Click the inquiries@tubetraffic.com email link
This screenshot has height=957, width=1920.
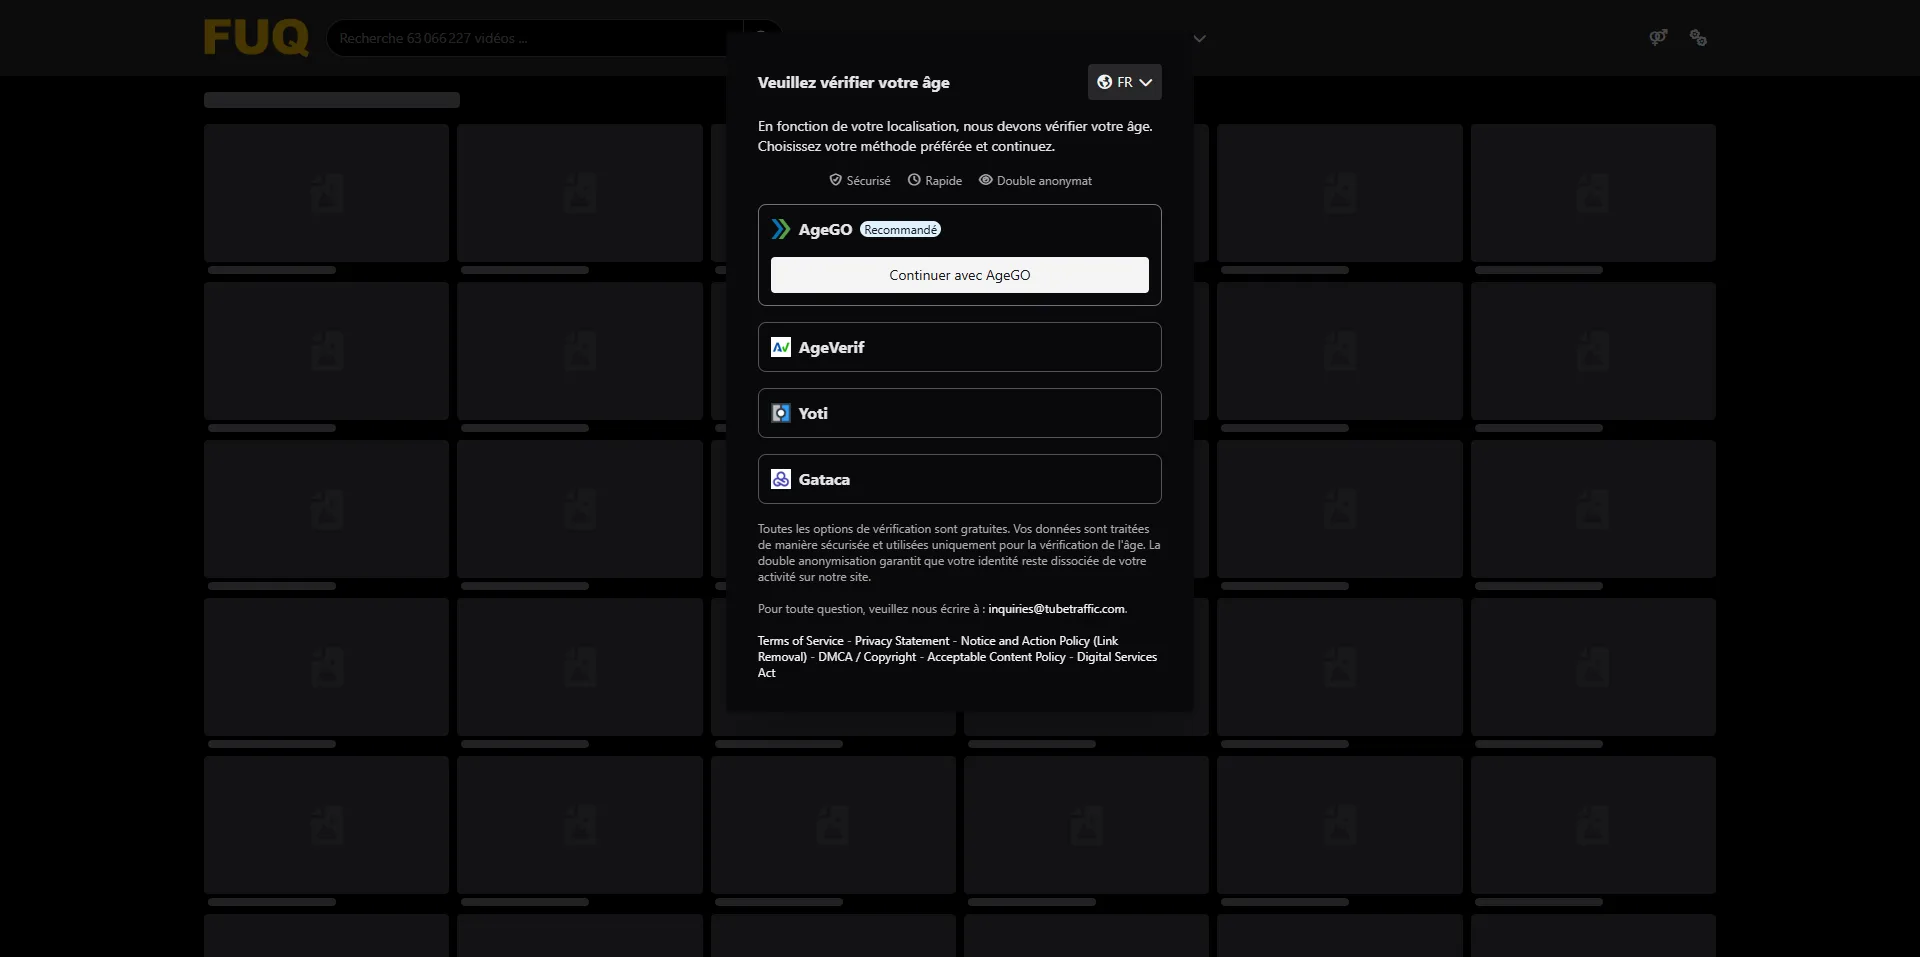(1056, 609)
